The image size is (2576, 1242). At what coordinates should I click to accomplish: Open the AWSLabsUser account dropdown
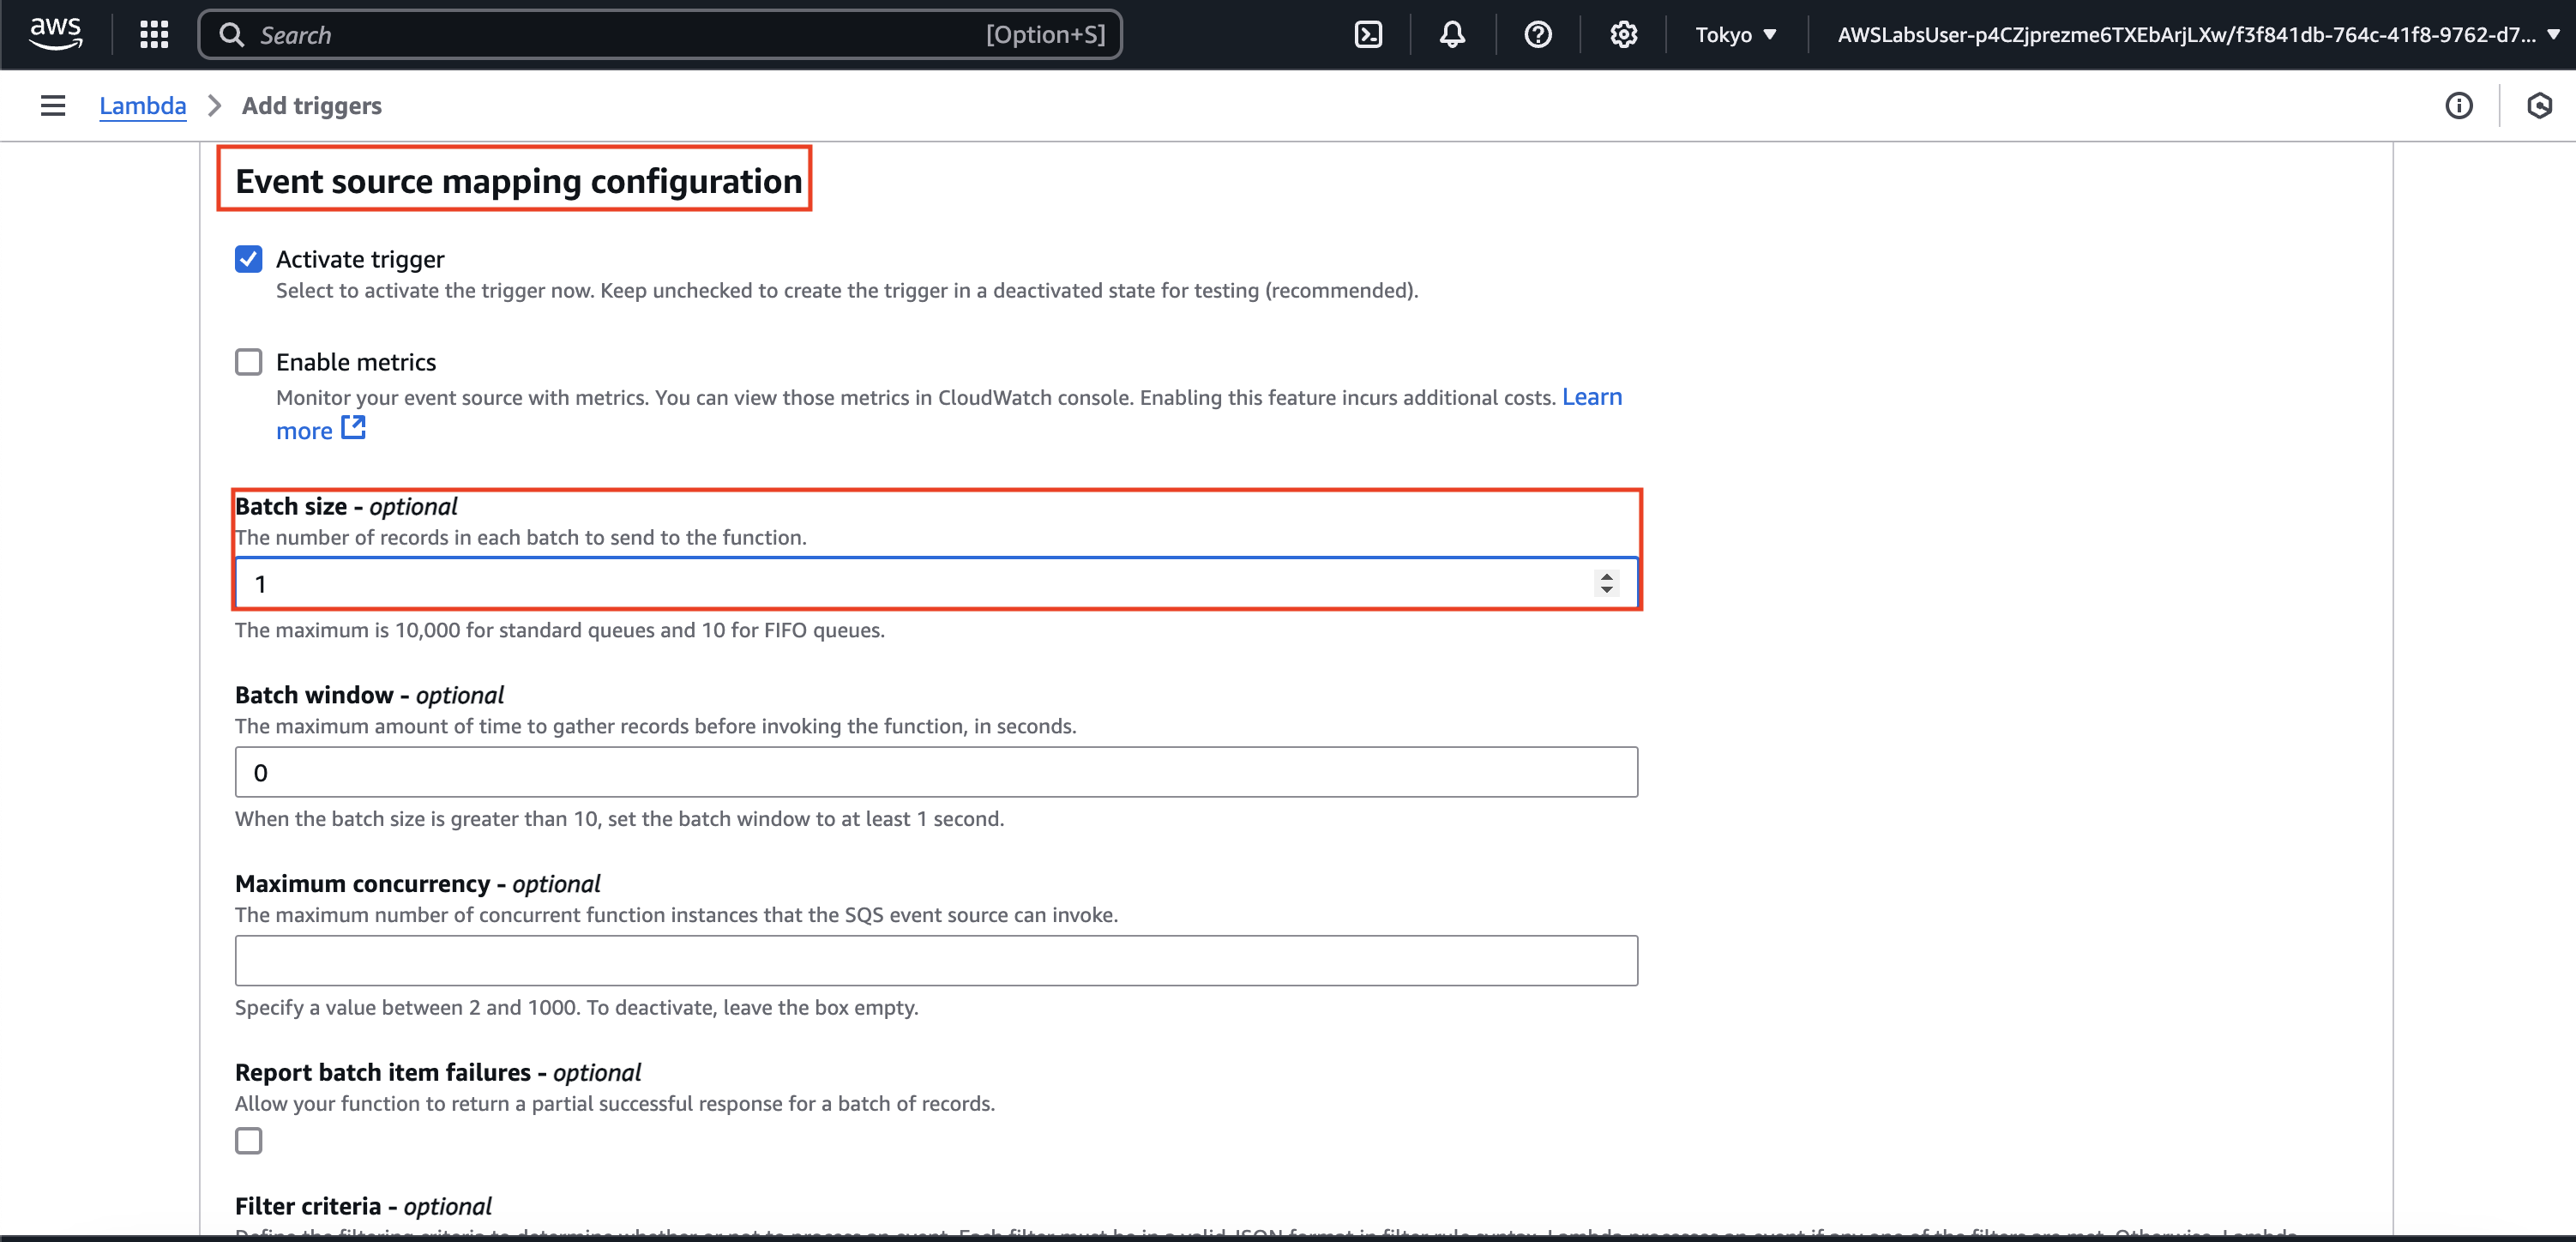click(x=2196, y=35)
